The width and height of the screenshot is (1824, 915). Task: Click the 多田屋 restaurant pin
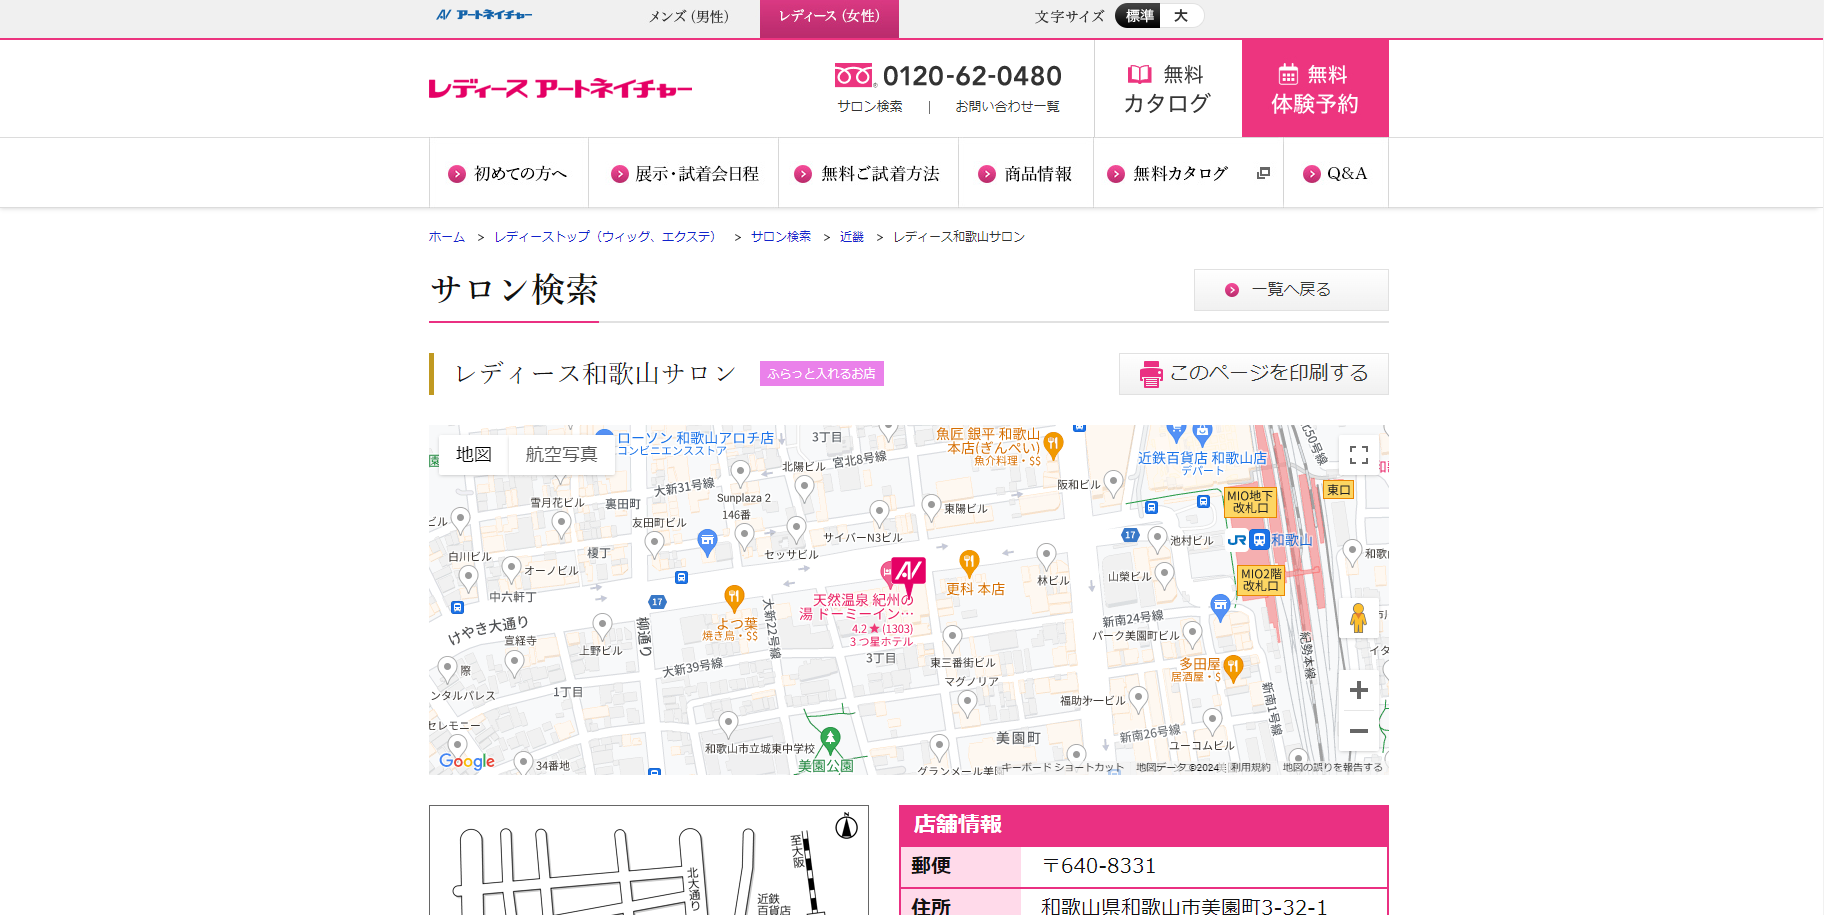(x=1233, y=668)
